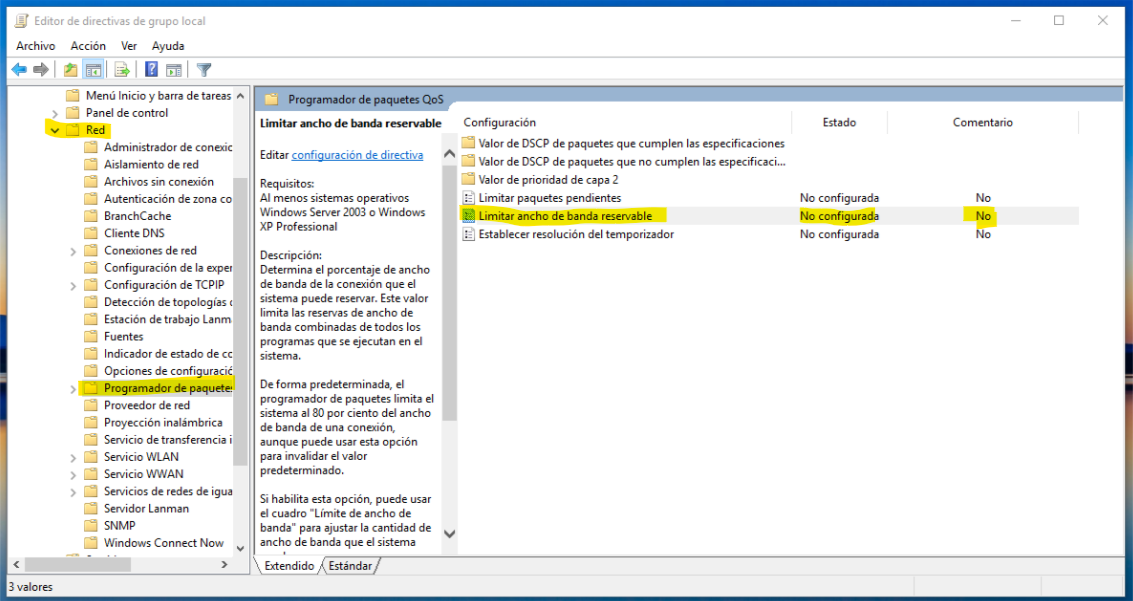Toggle the show/hide console tree icon
Image resolution: width=1133 pixels, height=601 pixels.
tap(93, 69)
